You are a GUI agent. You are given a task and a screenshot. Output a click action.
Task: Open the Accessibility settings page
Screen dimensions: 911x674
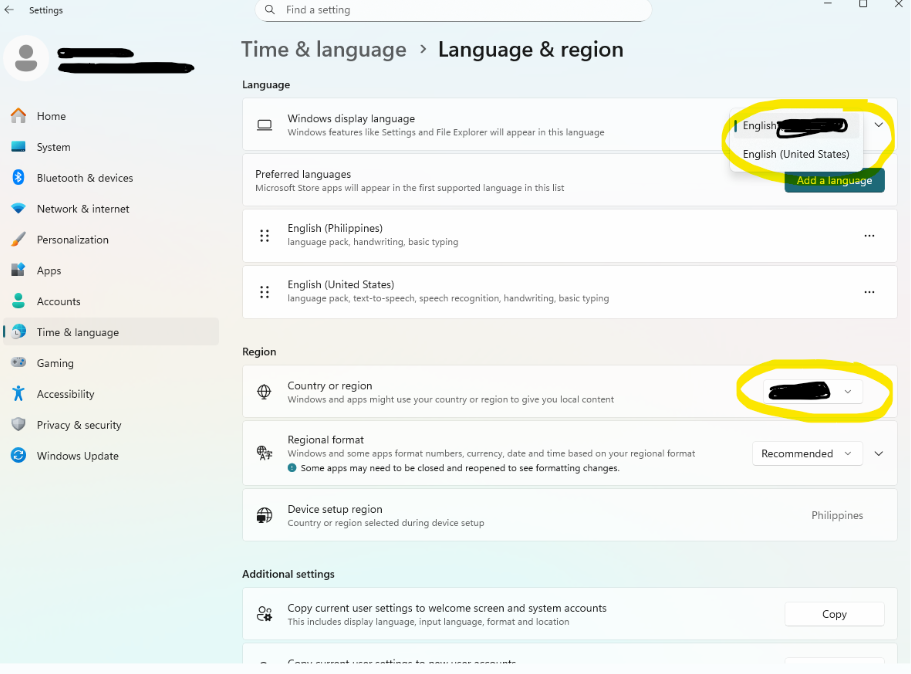coord(111,394)
